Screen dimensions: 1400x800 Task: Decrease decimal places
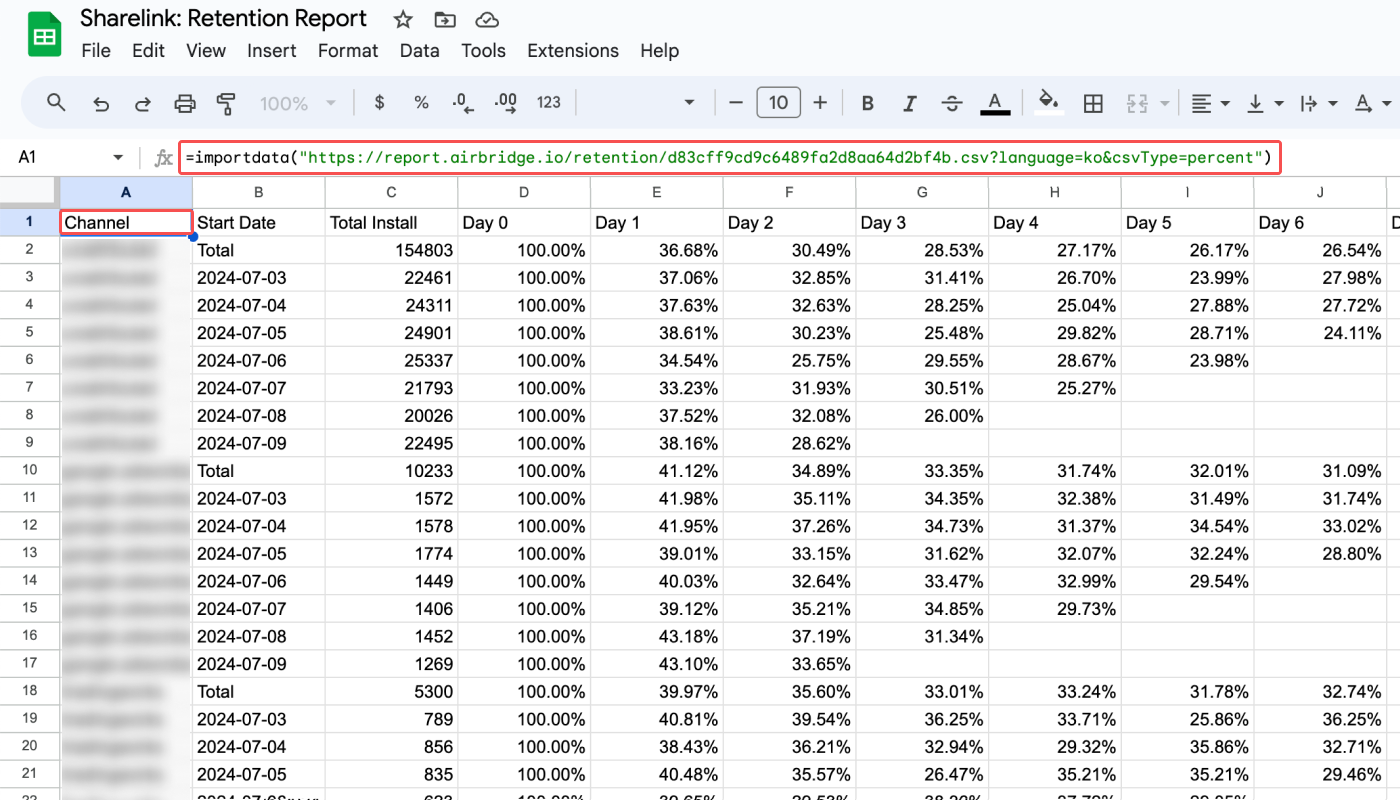[462, 102]
